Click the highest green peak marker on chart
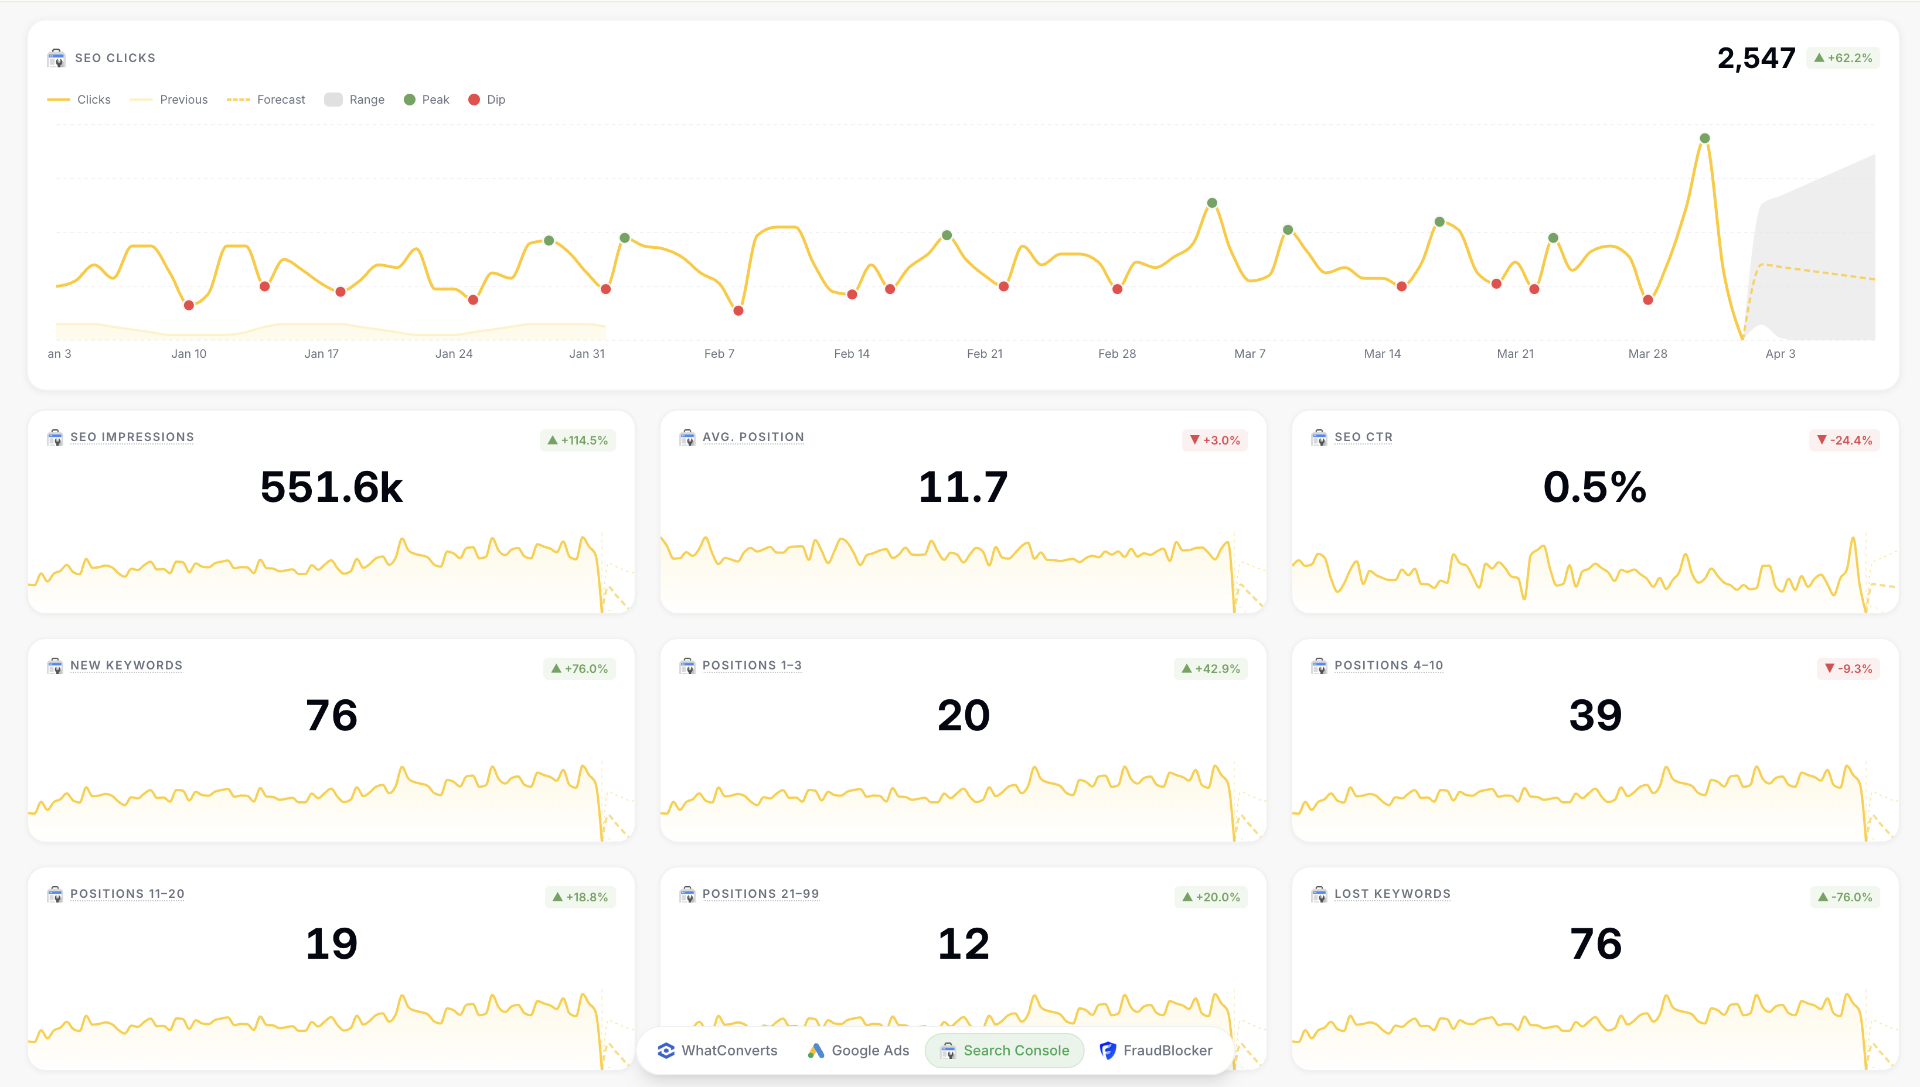 1705,138
